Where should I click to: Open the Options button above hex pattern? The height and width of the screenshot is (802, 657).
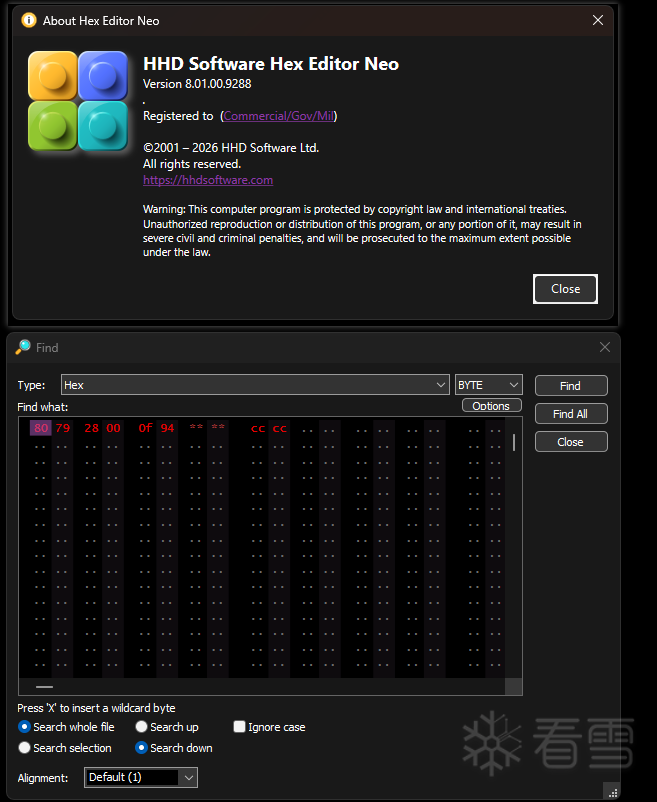[x=492, y=406]
